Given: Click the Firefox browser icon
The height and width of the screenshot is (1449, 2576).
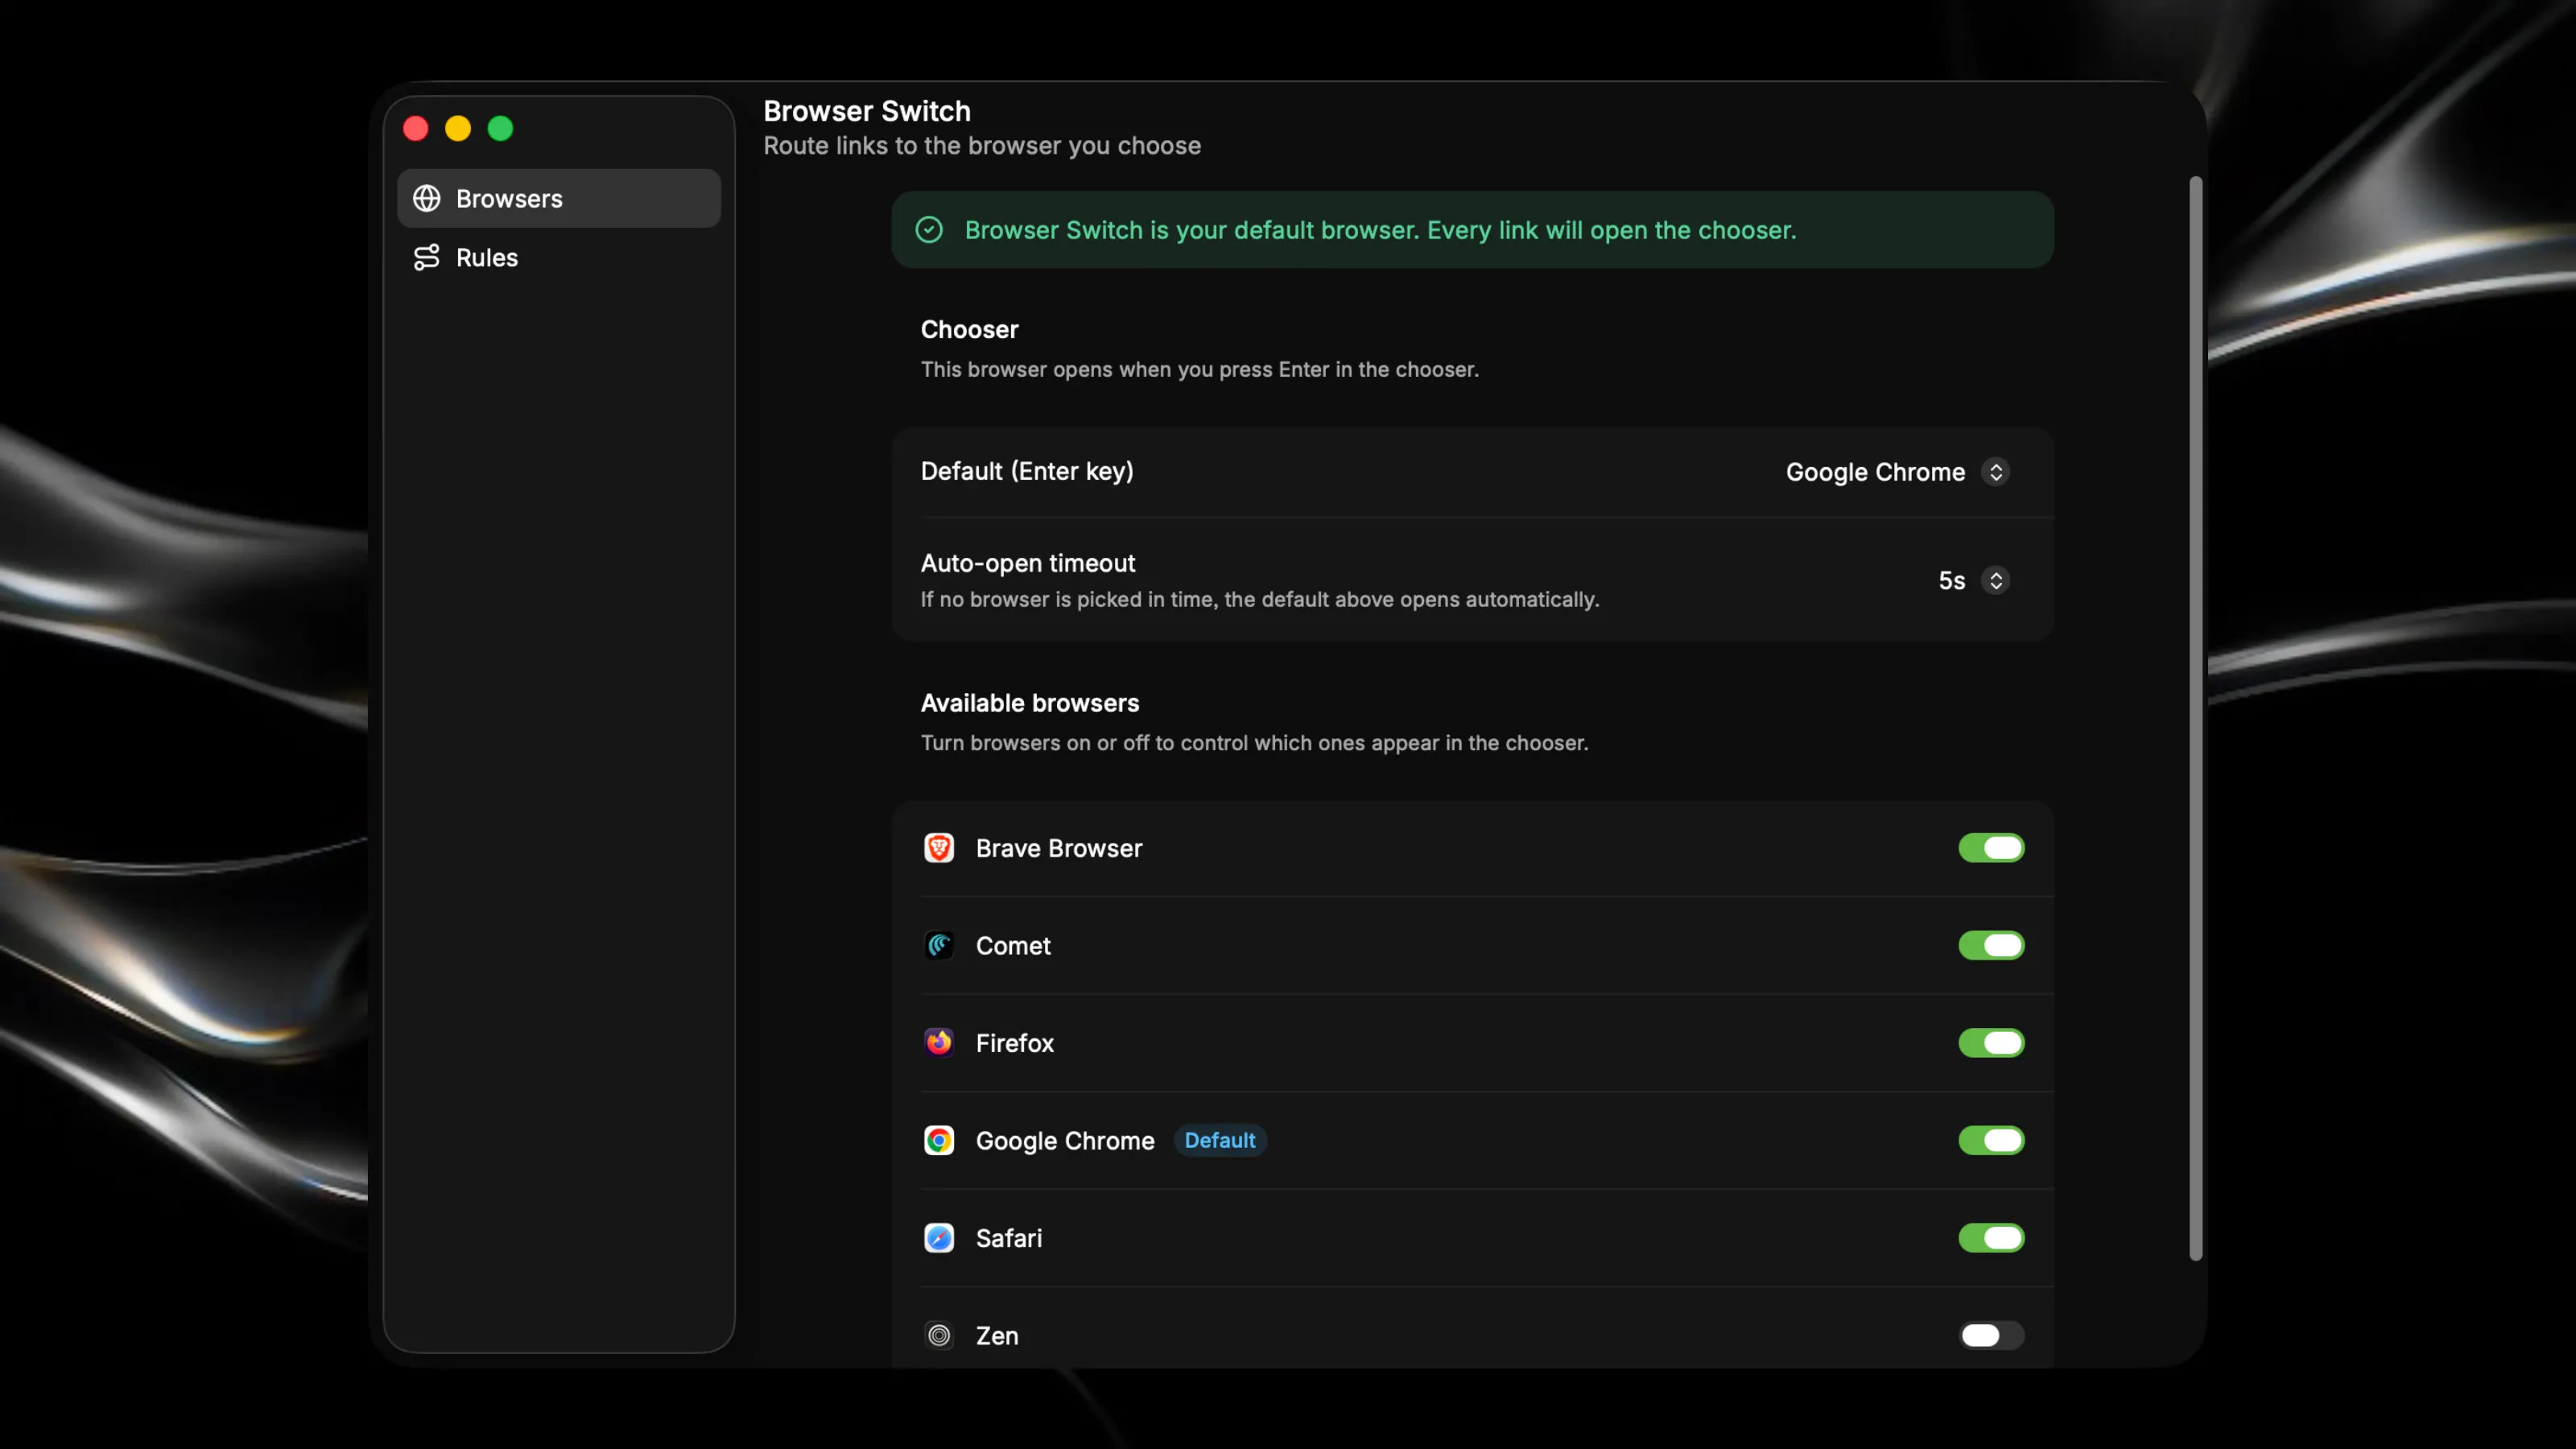Looking at the screenshot, I should [939, 1043].
